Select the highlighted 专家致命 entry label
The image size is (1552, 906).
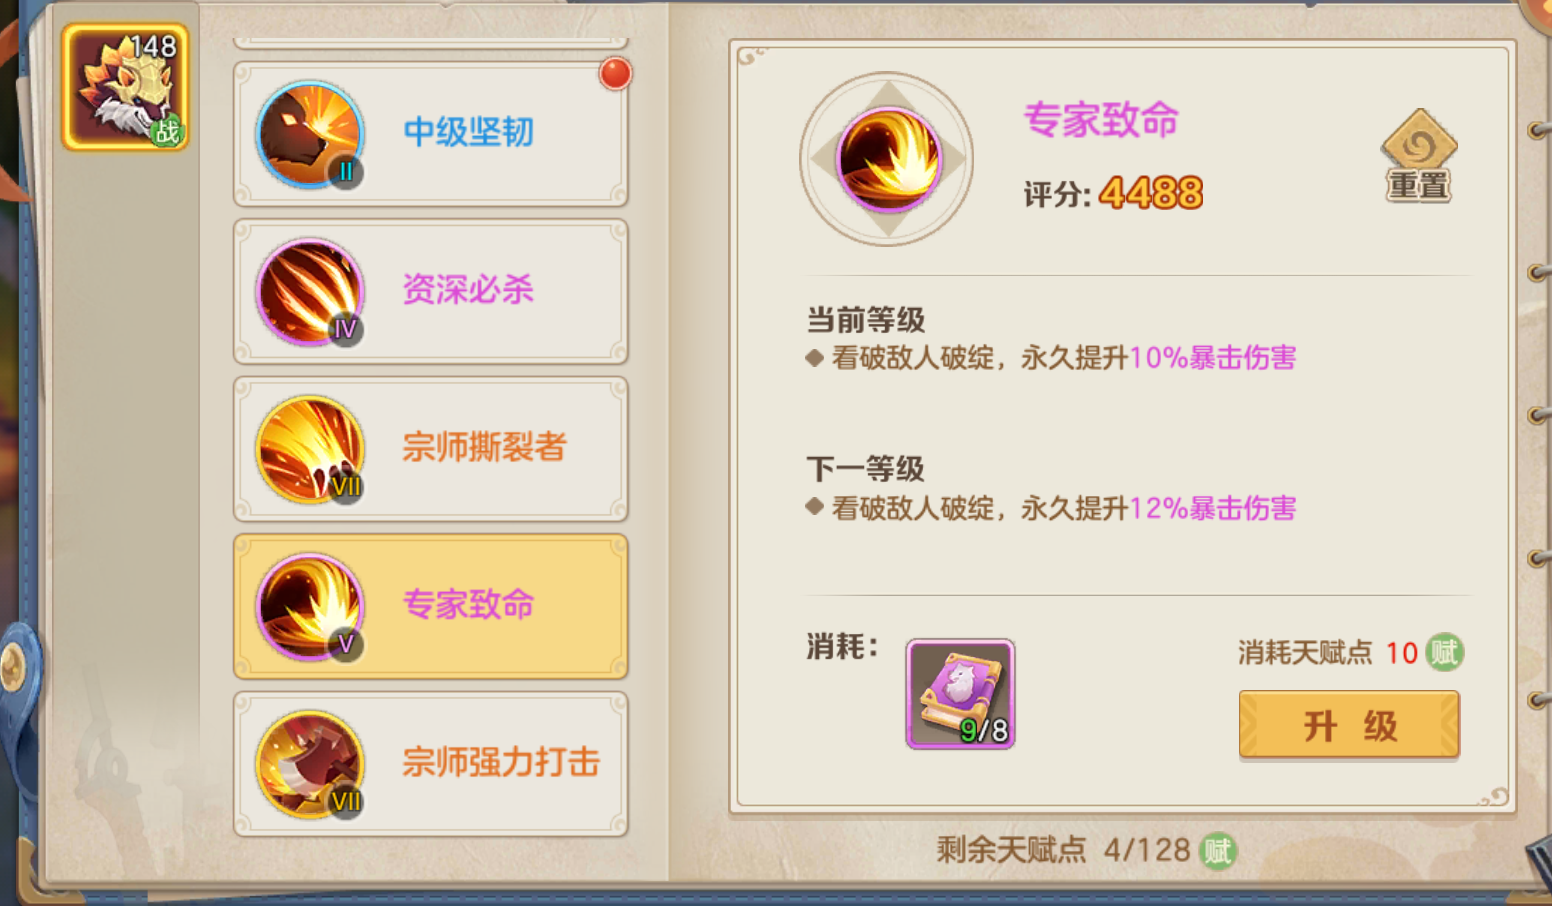(468, 605)
